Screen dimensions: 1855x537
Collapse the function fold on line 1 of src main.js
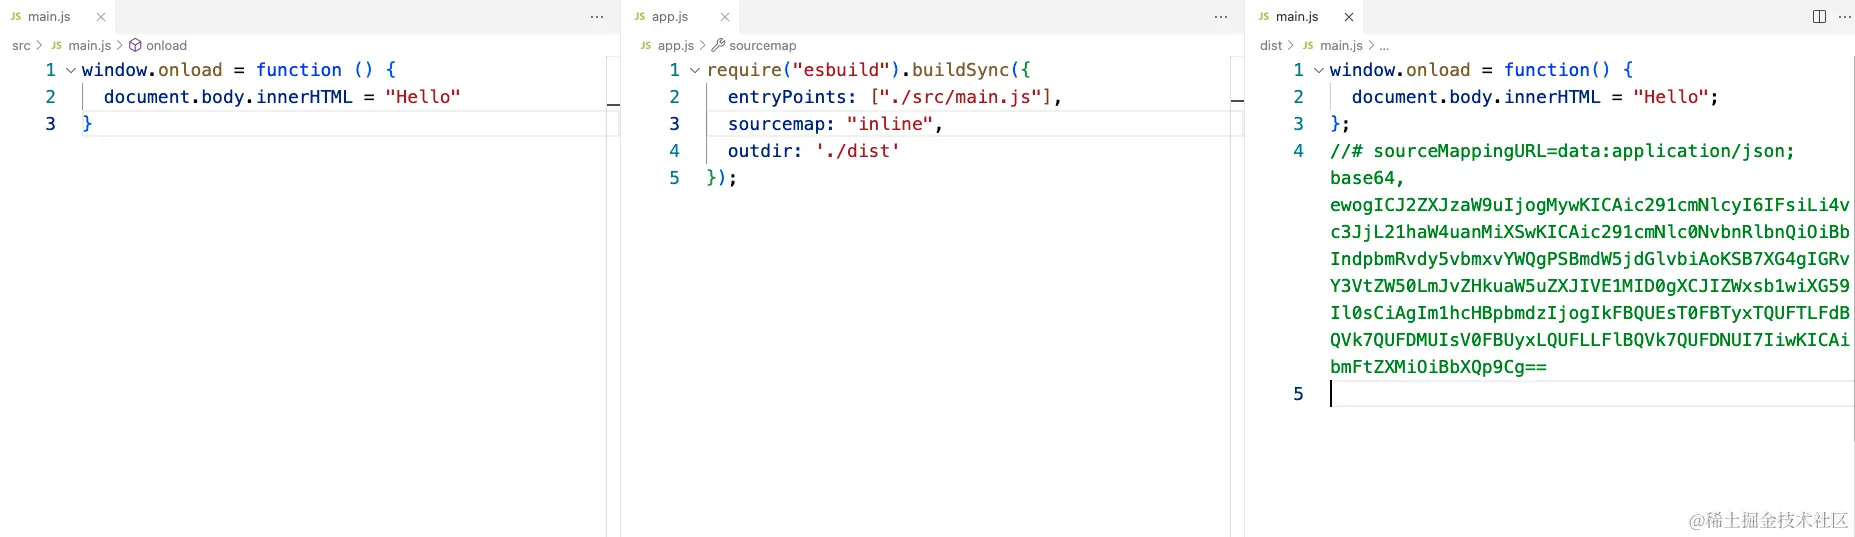point(71,70)
